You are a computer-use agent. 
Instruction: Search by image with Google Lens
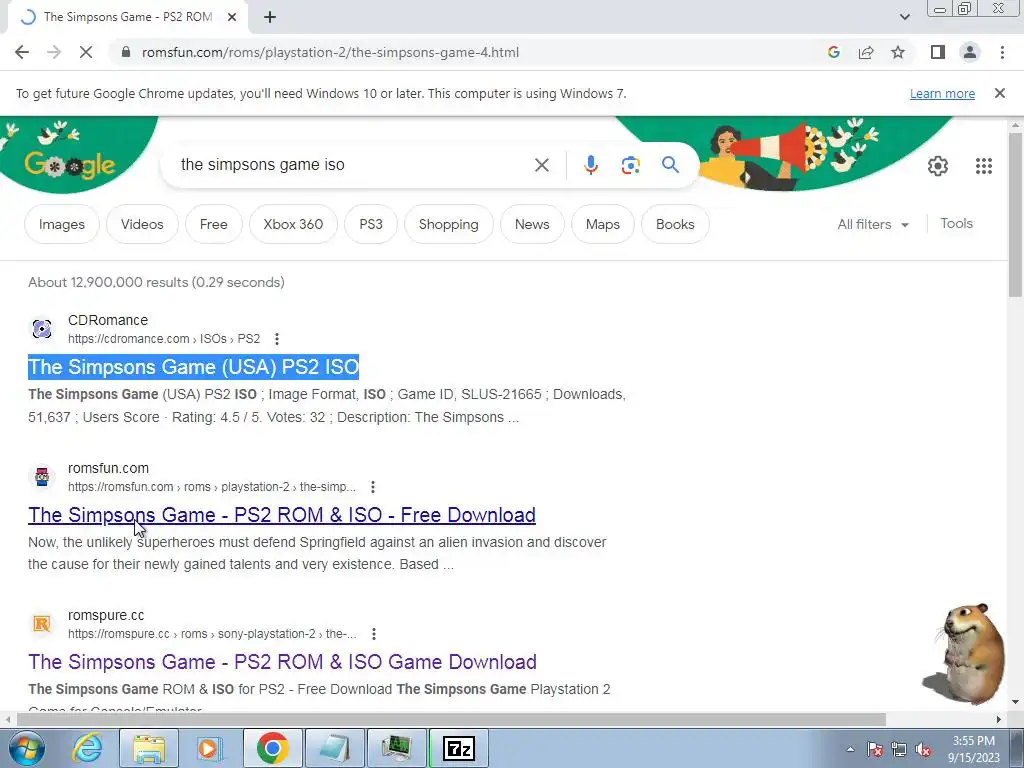pyautogui.click(x=630, y=165)
